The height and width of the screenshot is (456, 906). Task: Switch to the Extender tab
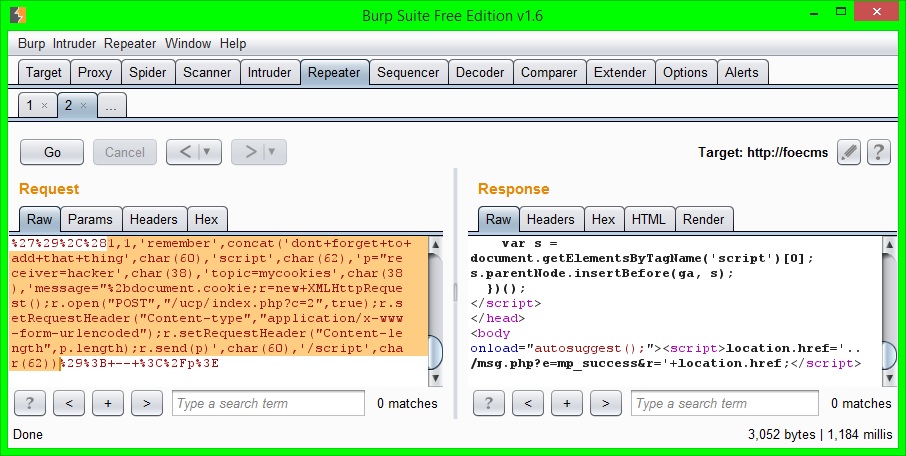point(621,72)
